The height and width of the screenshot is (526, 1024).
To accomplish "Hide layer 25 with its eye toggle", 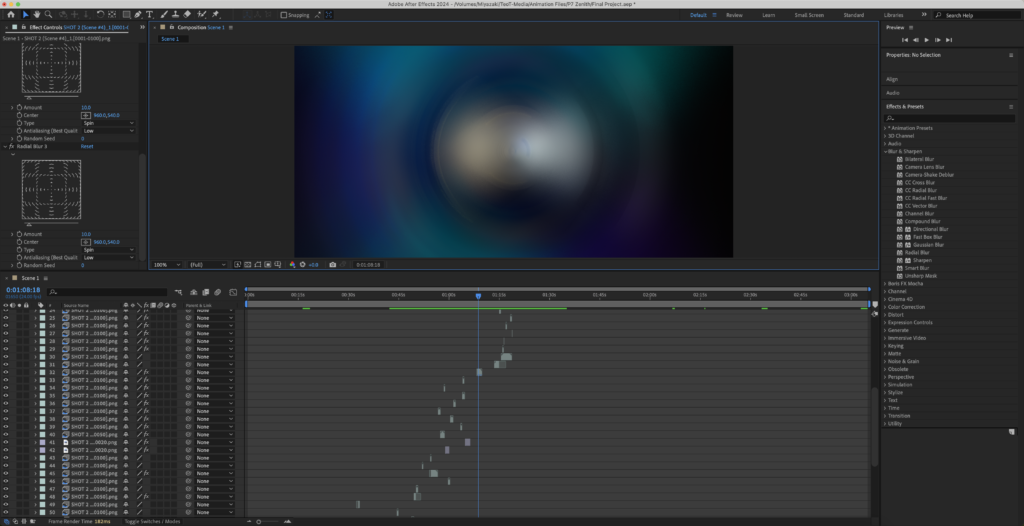I will (x=6, y=319).
